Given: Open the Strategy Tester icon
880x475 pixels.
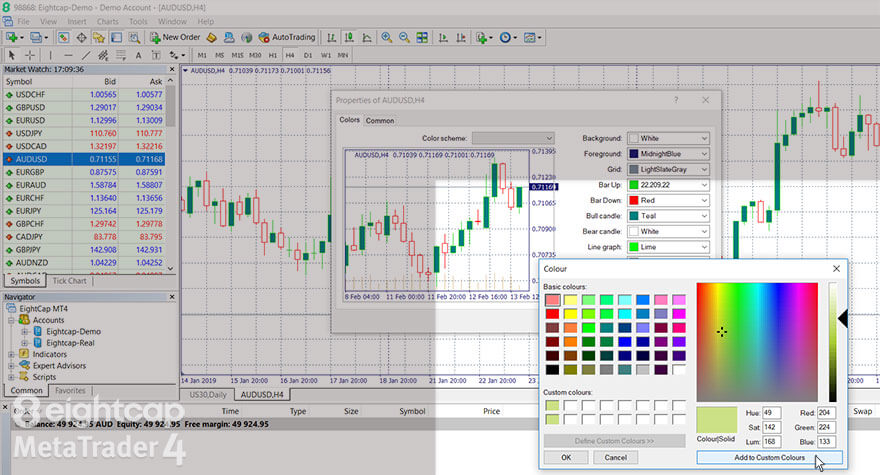Looking at the screenshot, I should pyautogui.click(x=134, y=38).
